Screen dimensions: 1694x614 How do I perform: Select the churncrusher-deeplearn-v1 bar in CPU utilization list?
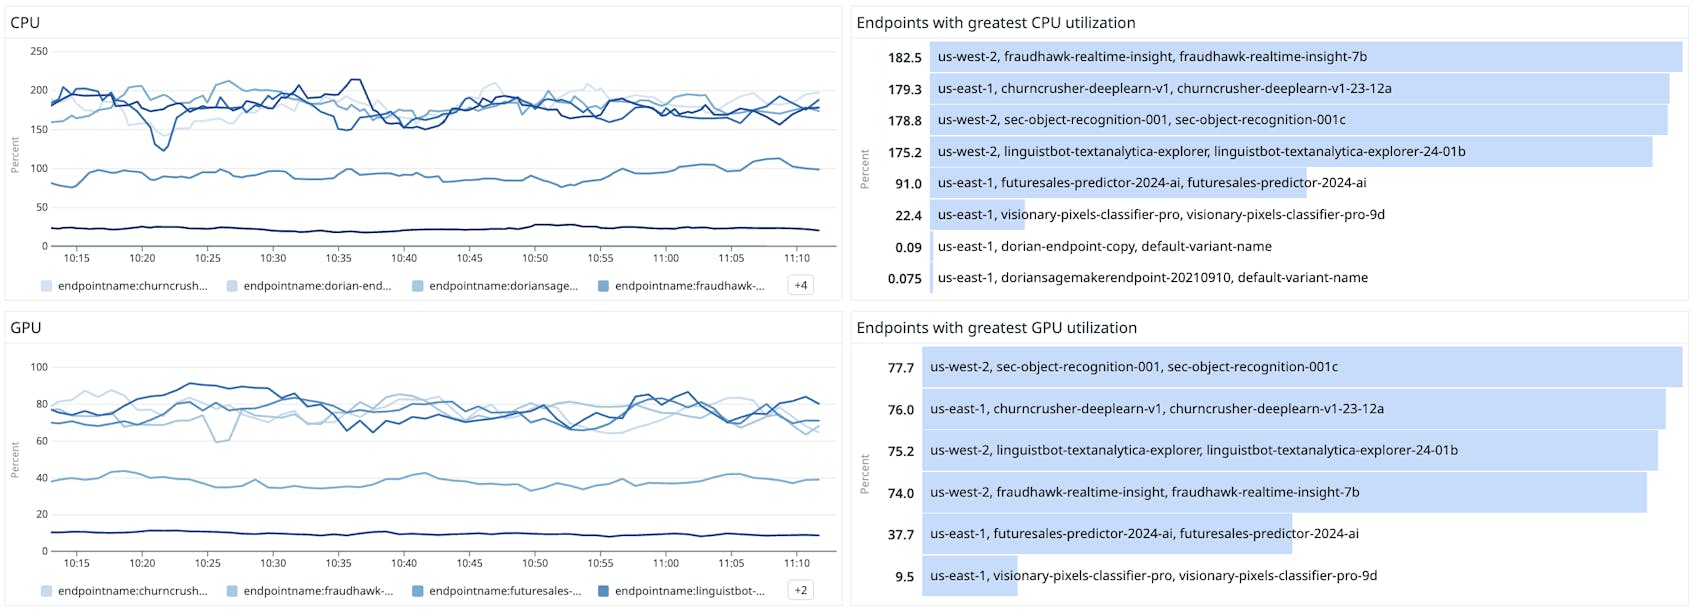[x=1298, y=88]
